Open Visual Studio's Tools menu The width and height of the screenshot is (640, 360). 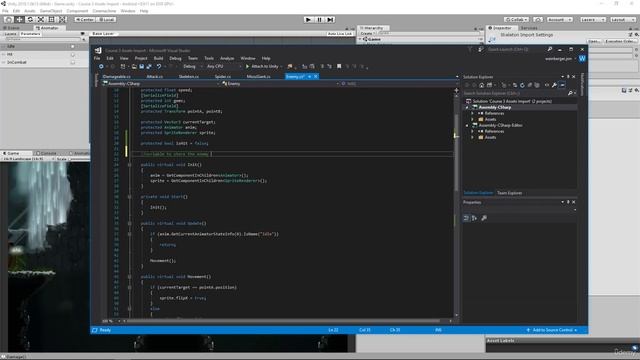[x=209, y=58]
